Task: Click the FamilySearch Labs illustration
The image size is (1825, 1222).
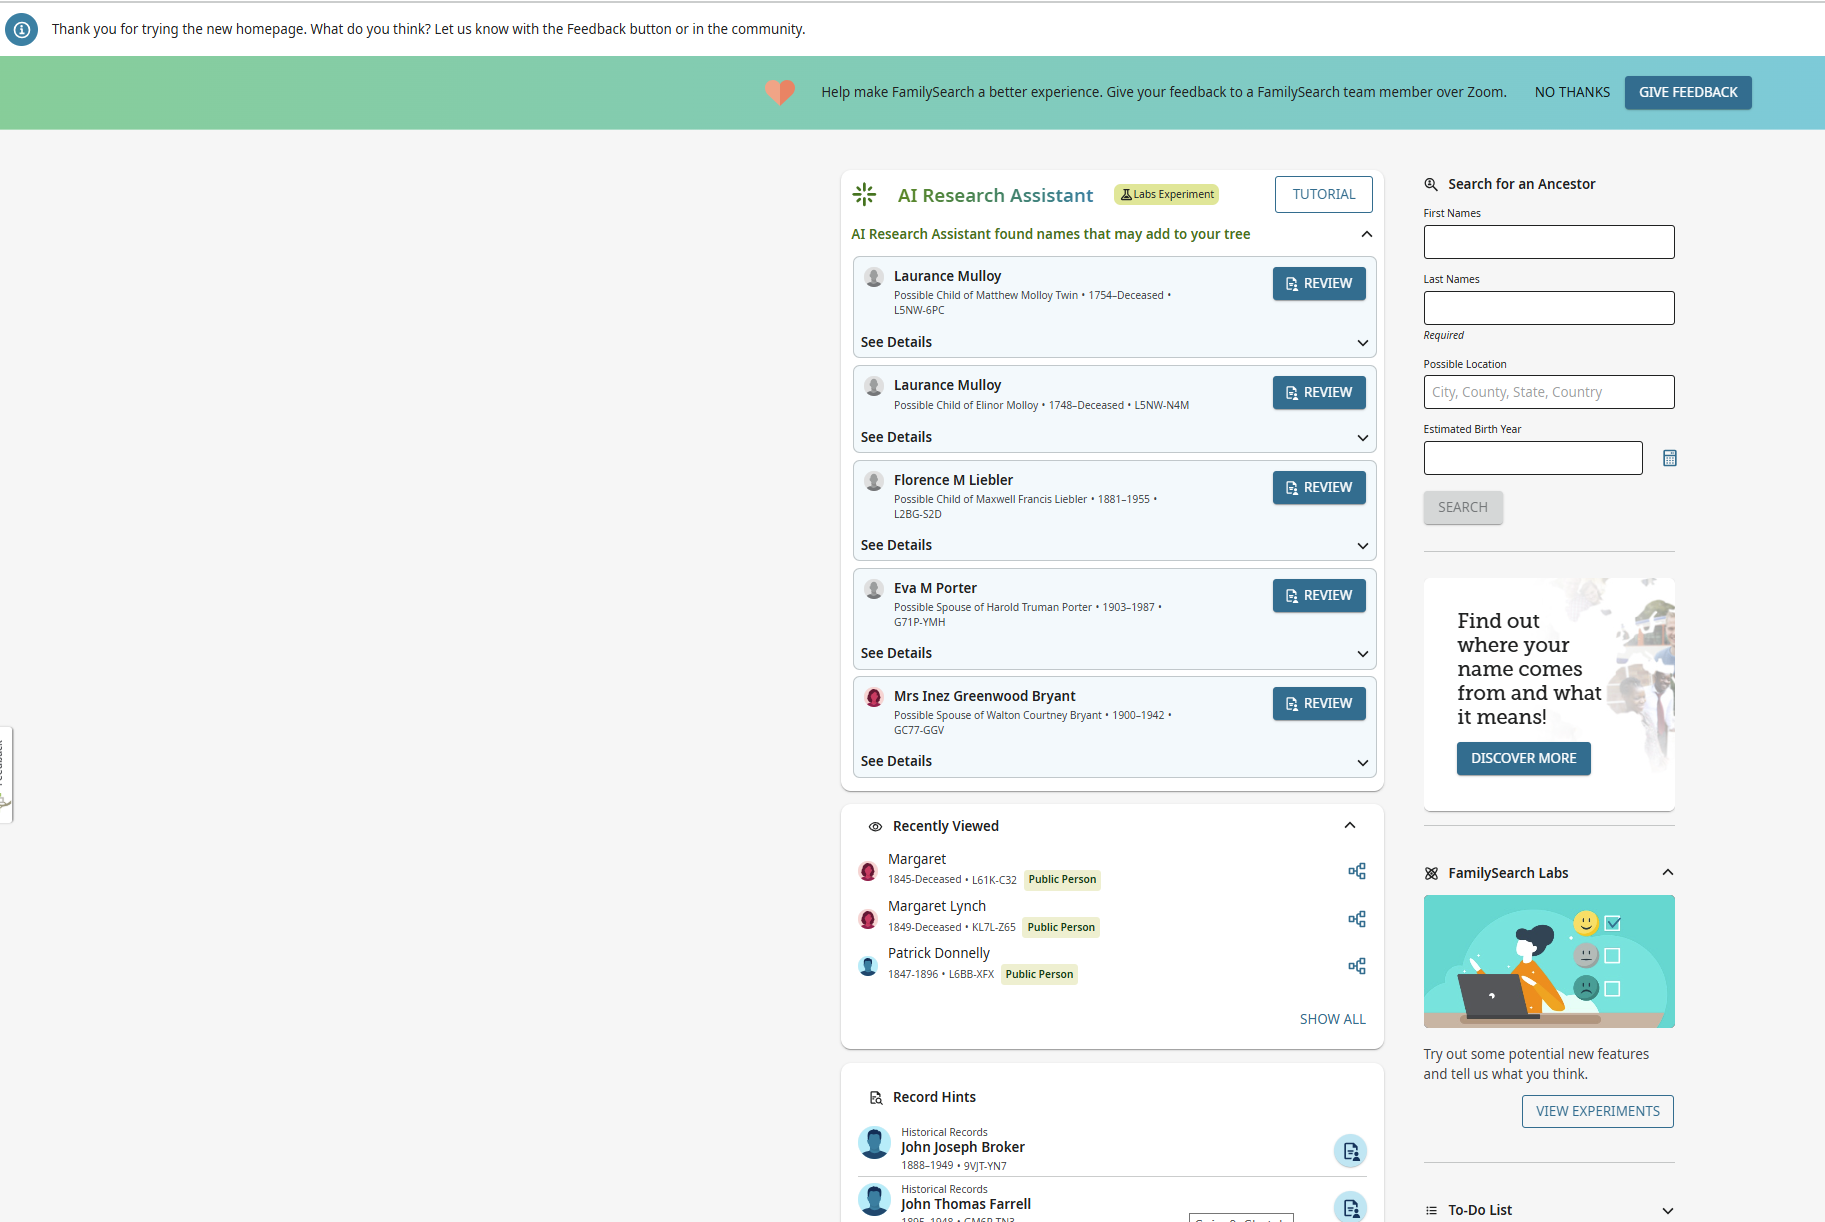Action: click(1549, 961)
